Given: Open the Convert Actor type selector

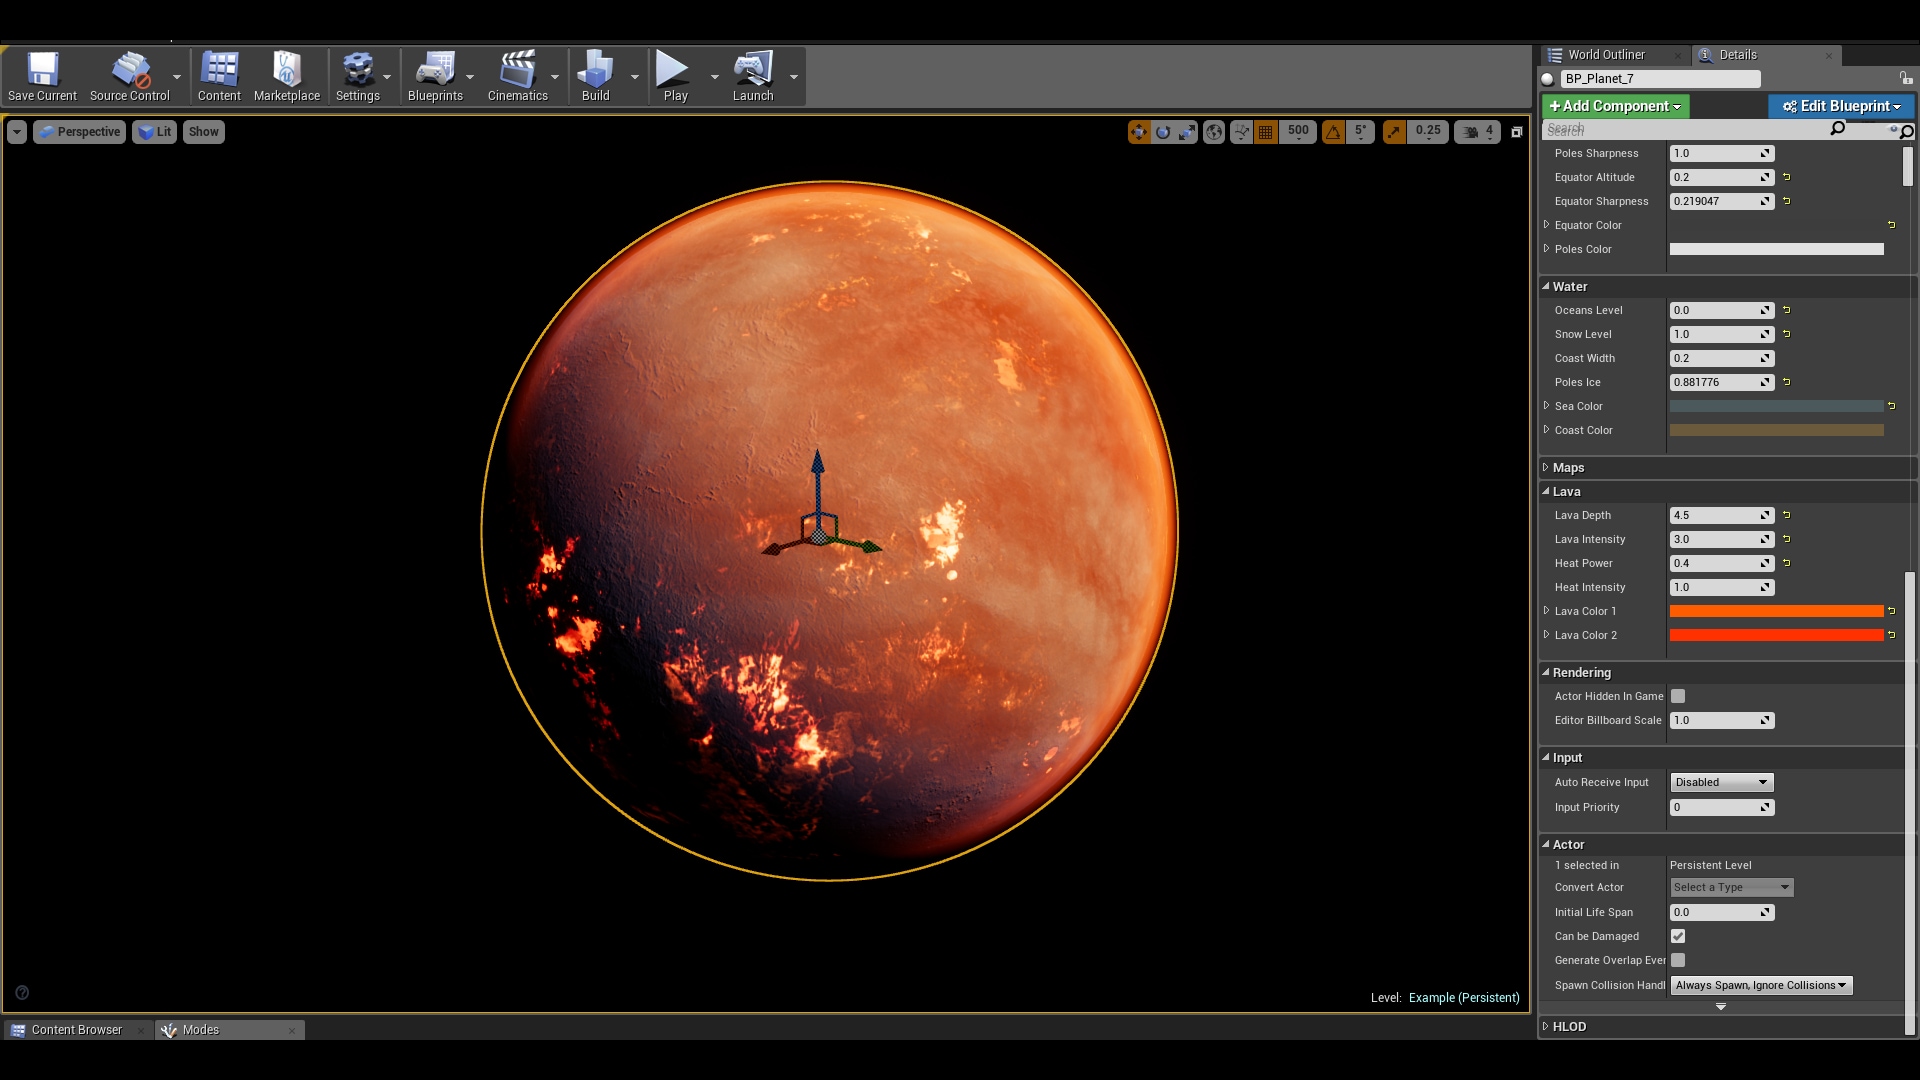Looking at the screenshot, I should pos(1730,887).
